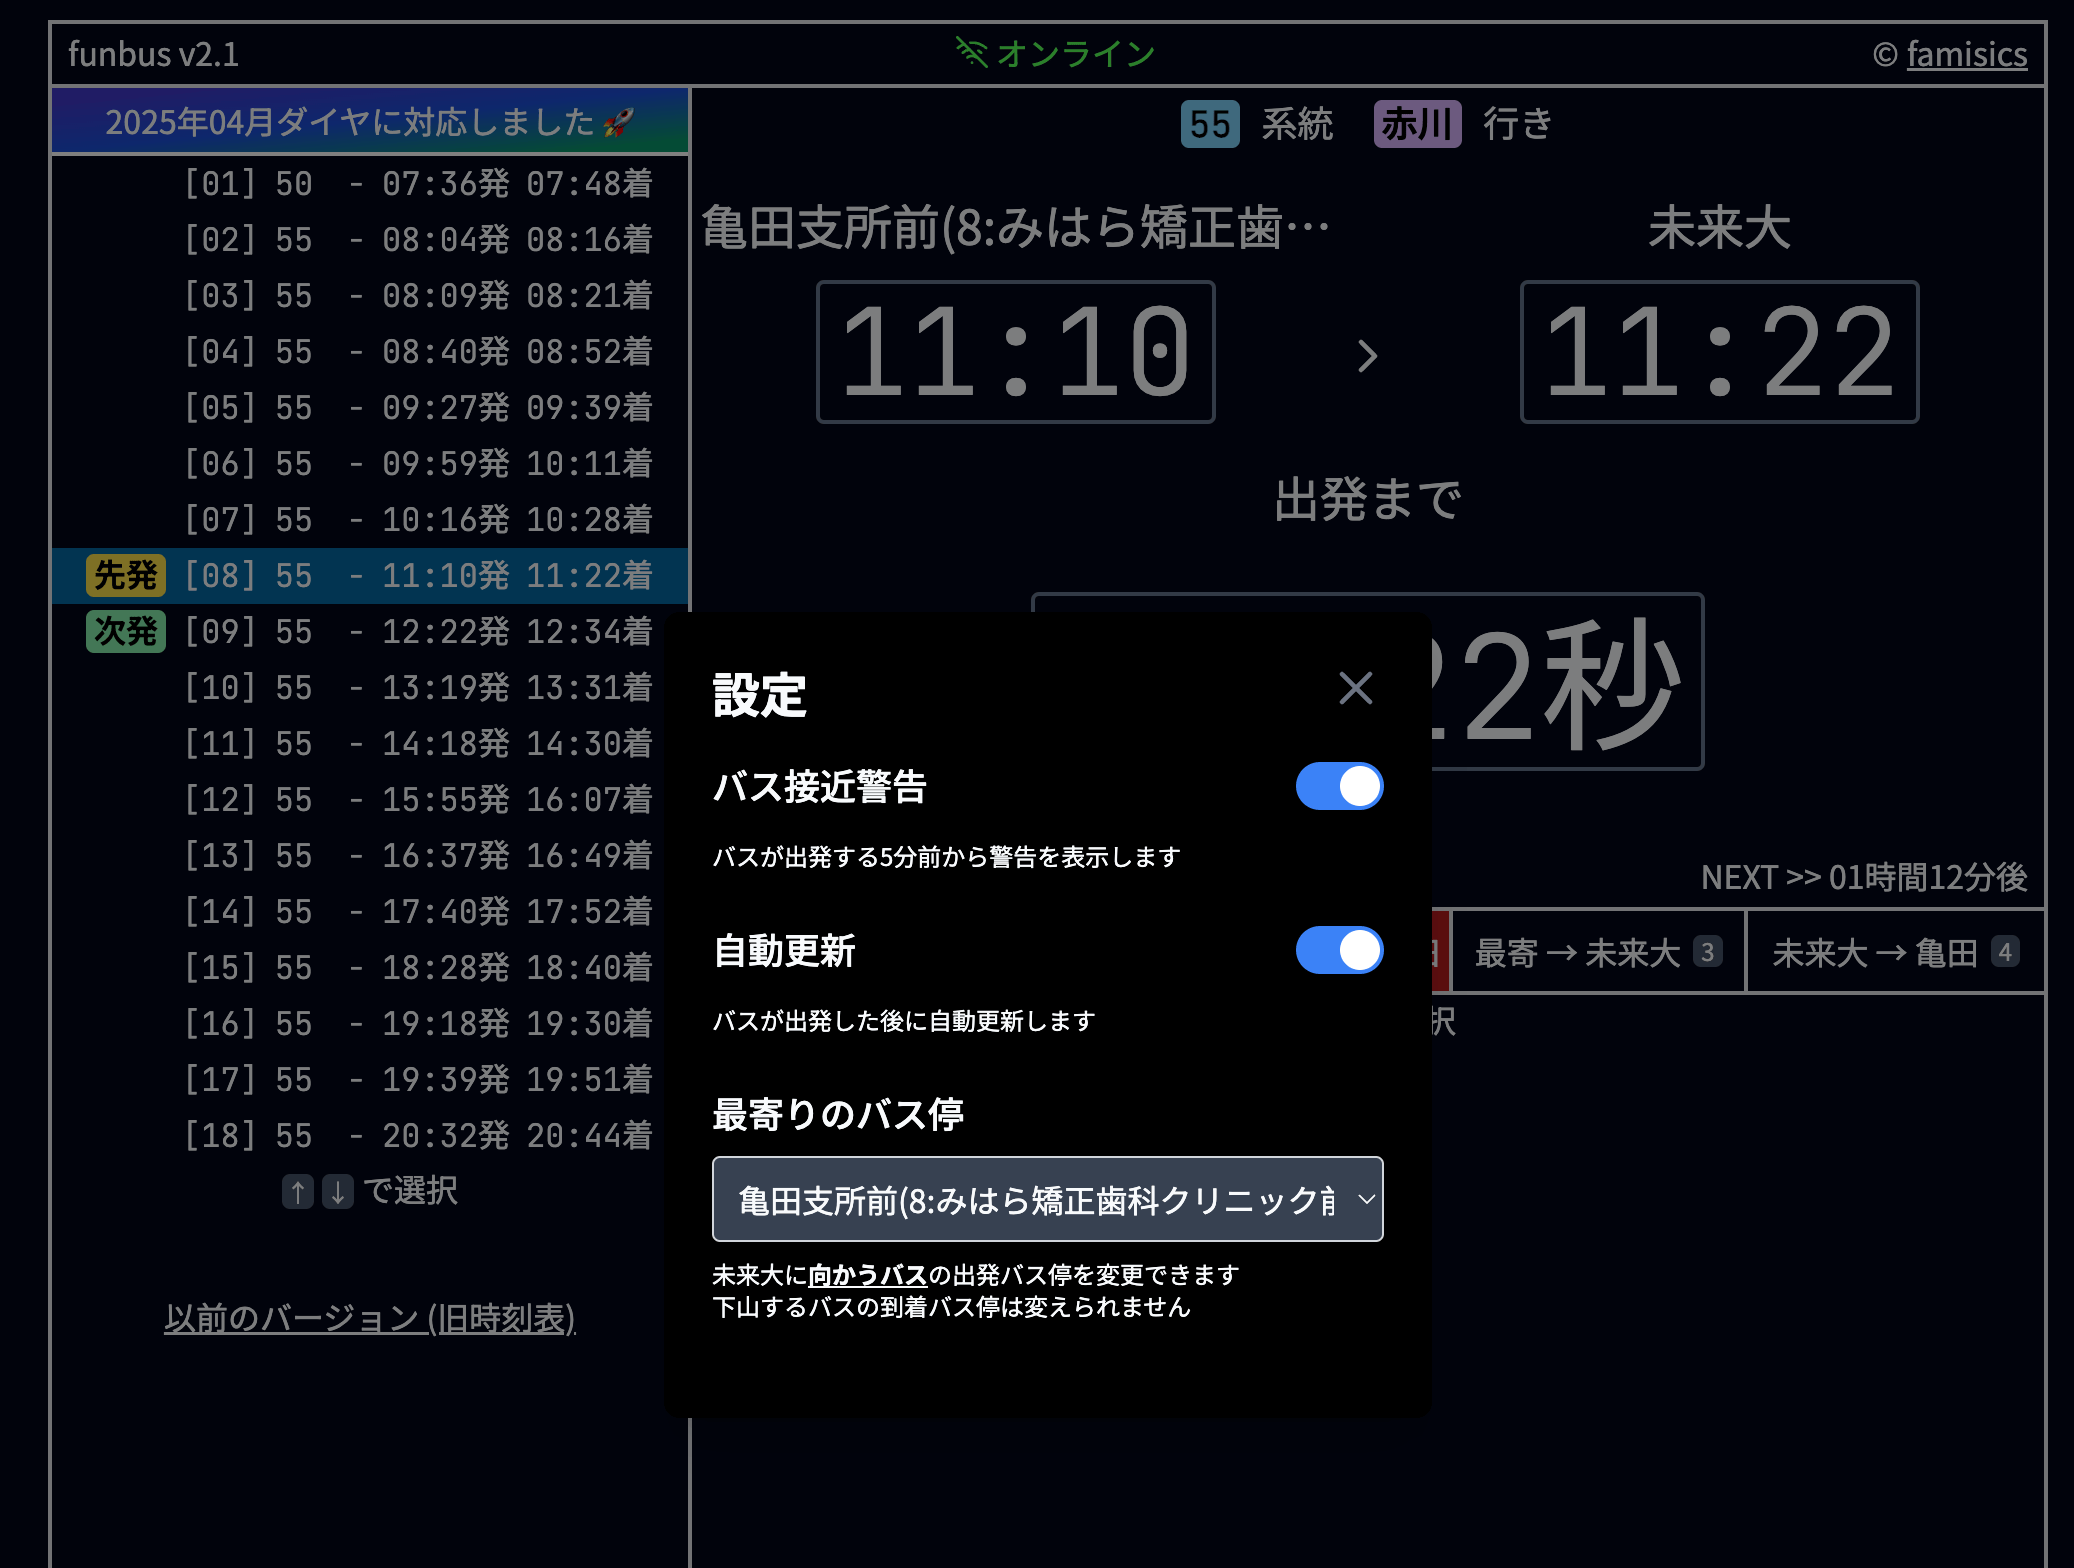Image resolution: width=2074 pixels, height=1568 pixels.
Task: Click the 次発 badge on row 09
Action: point(126,631)
